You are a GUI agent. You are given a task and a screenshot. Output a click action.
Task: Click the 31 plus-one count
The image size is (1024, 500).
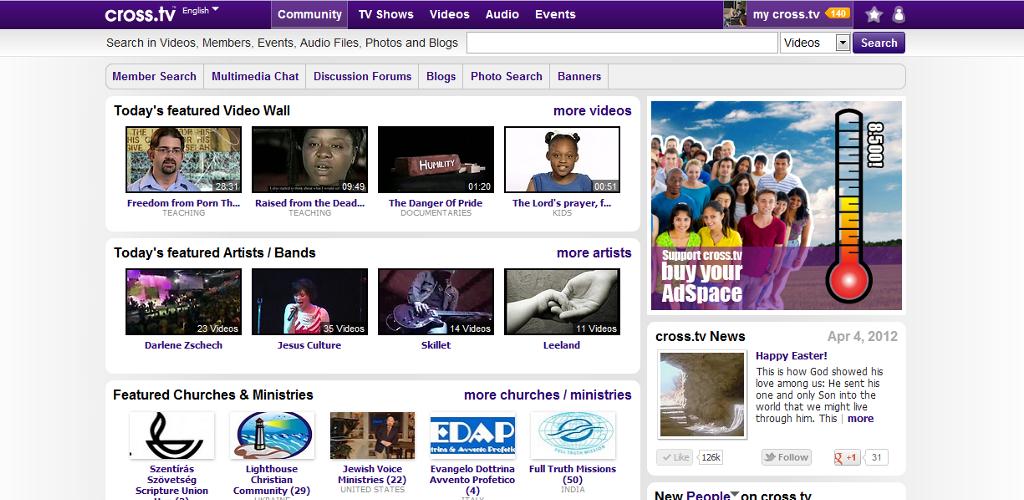pyautogui.click(x=876, y=458)
